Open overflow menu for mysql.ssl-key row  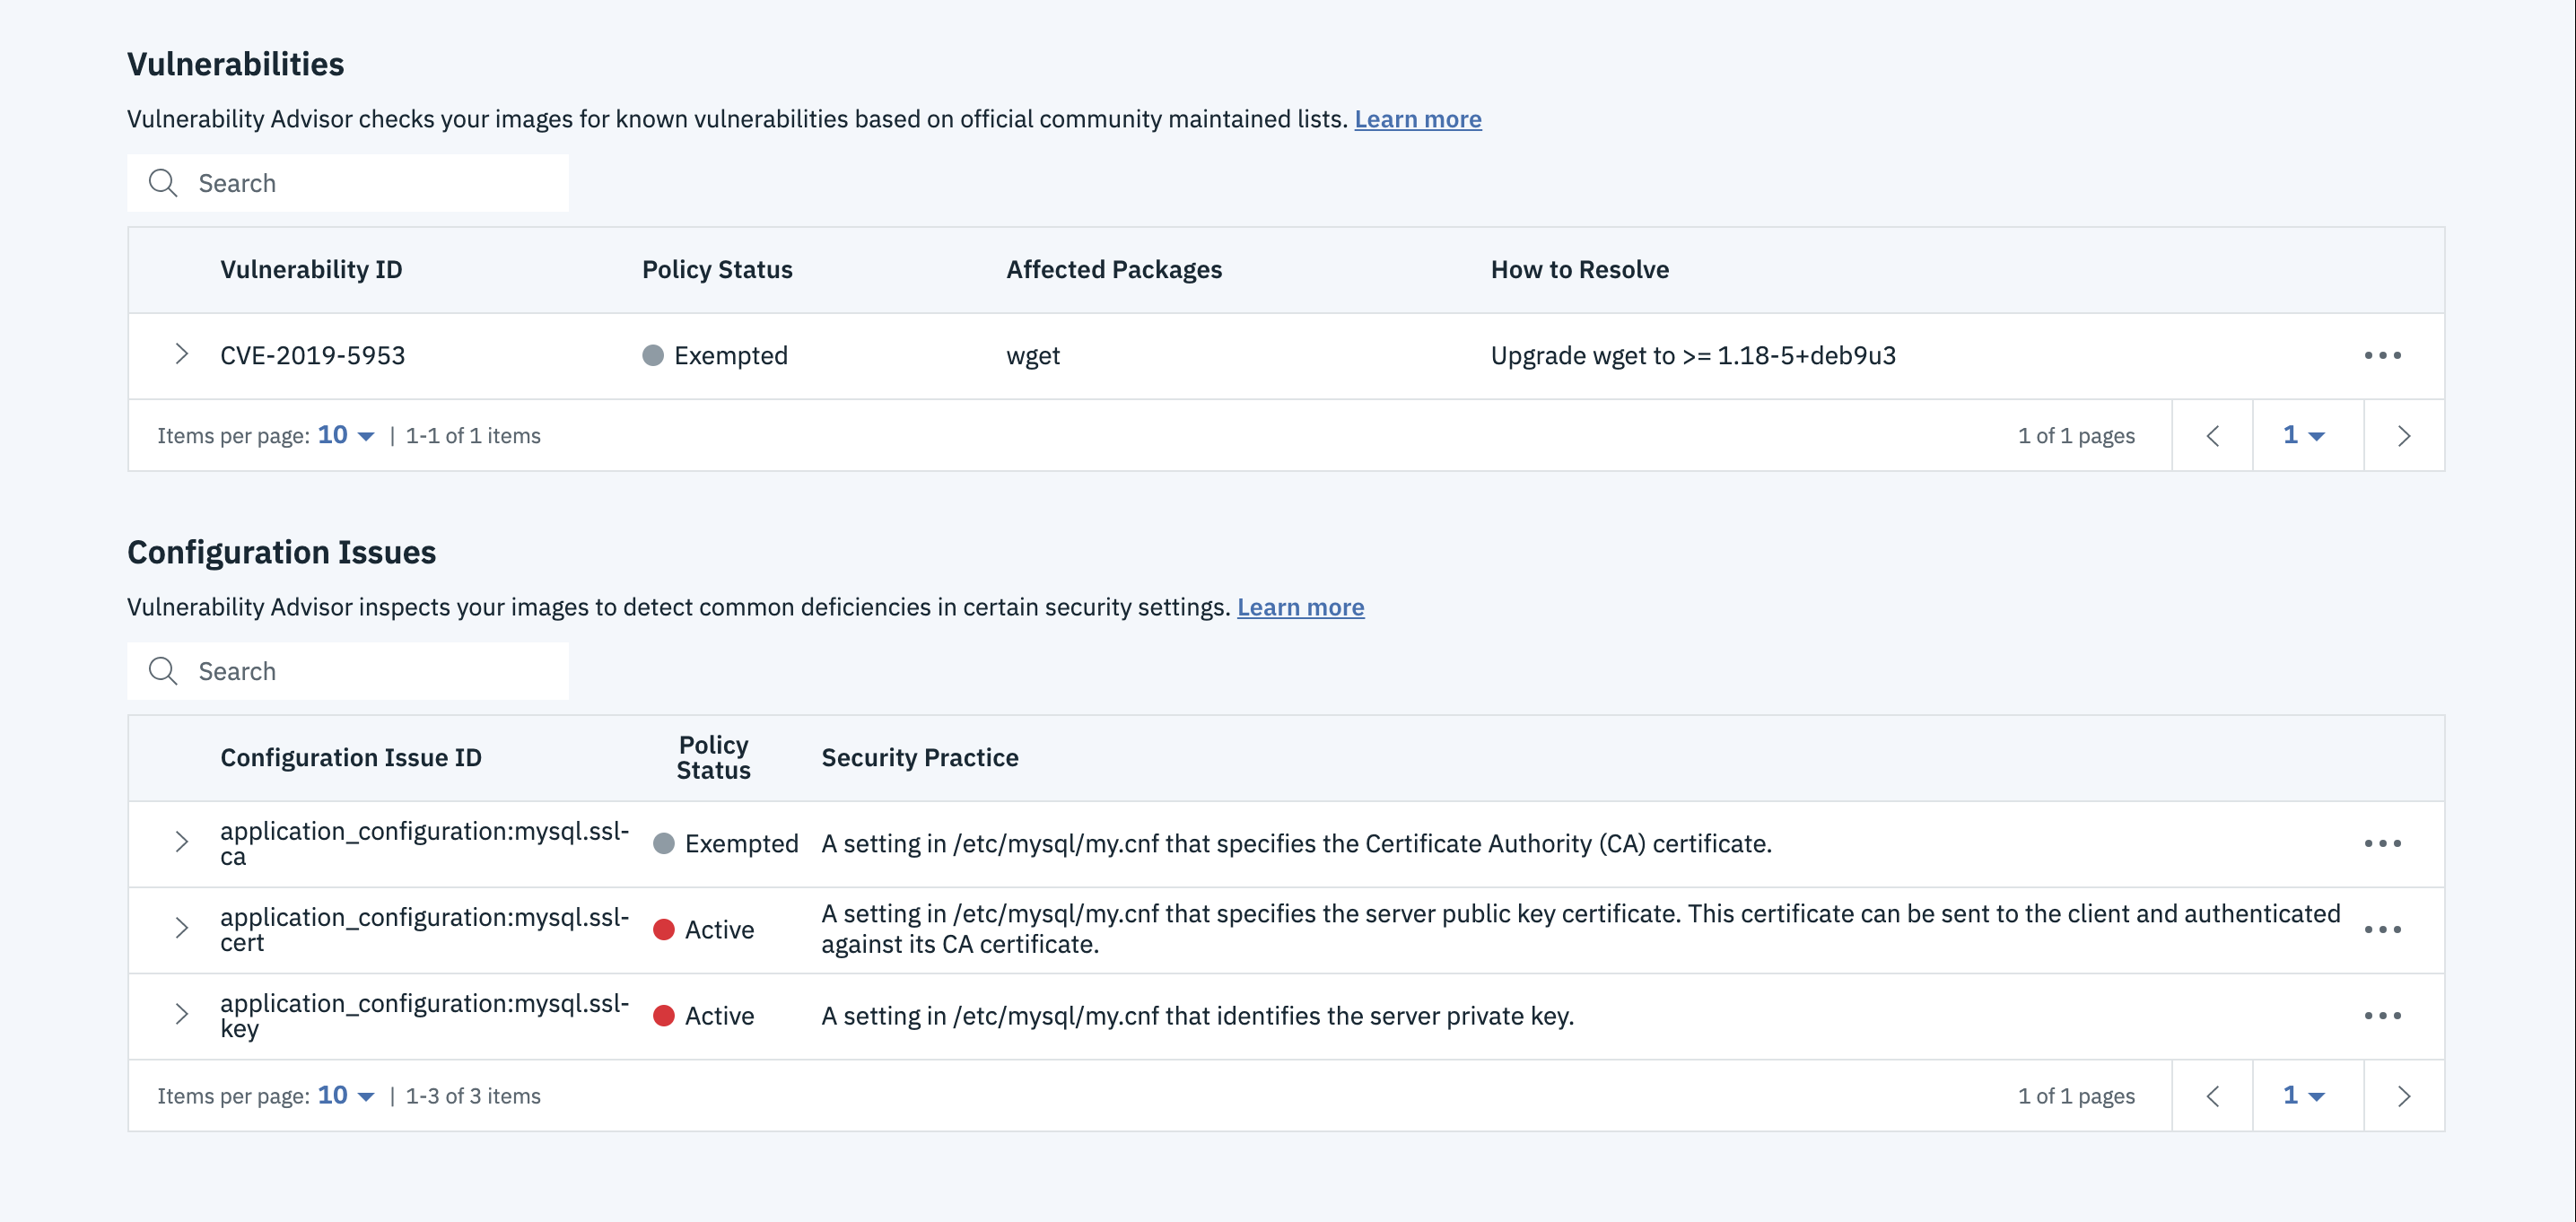[x=2382, y=1015]
